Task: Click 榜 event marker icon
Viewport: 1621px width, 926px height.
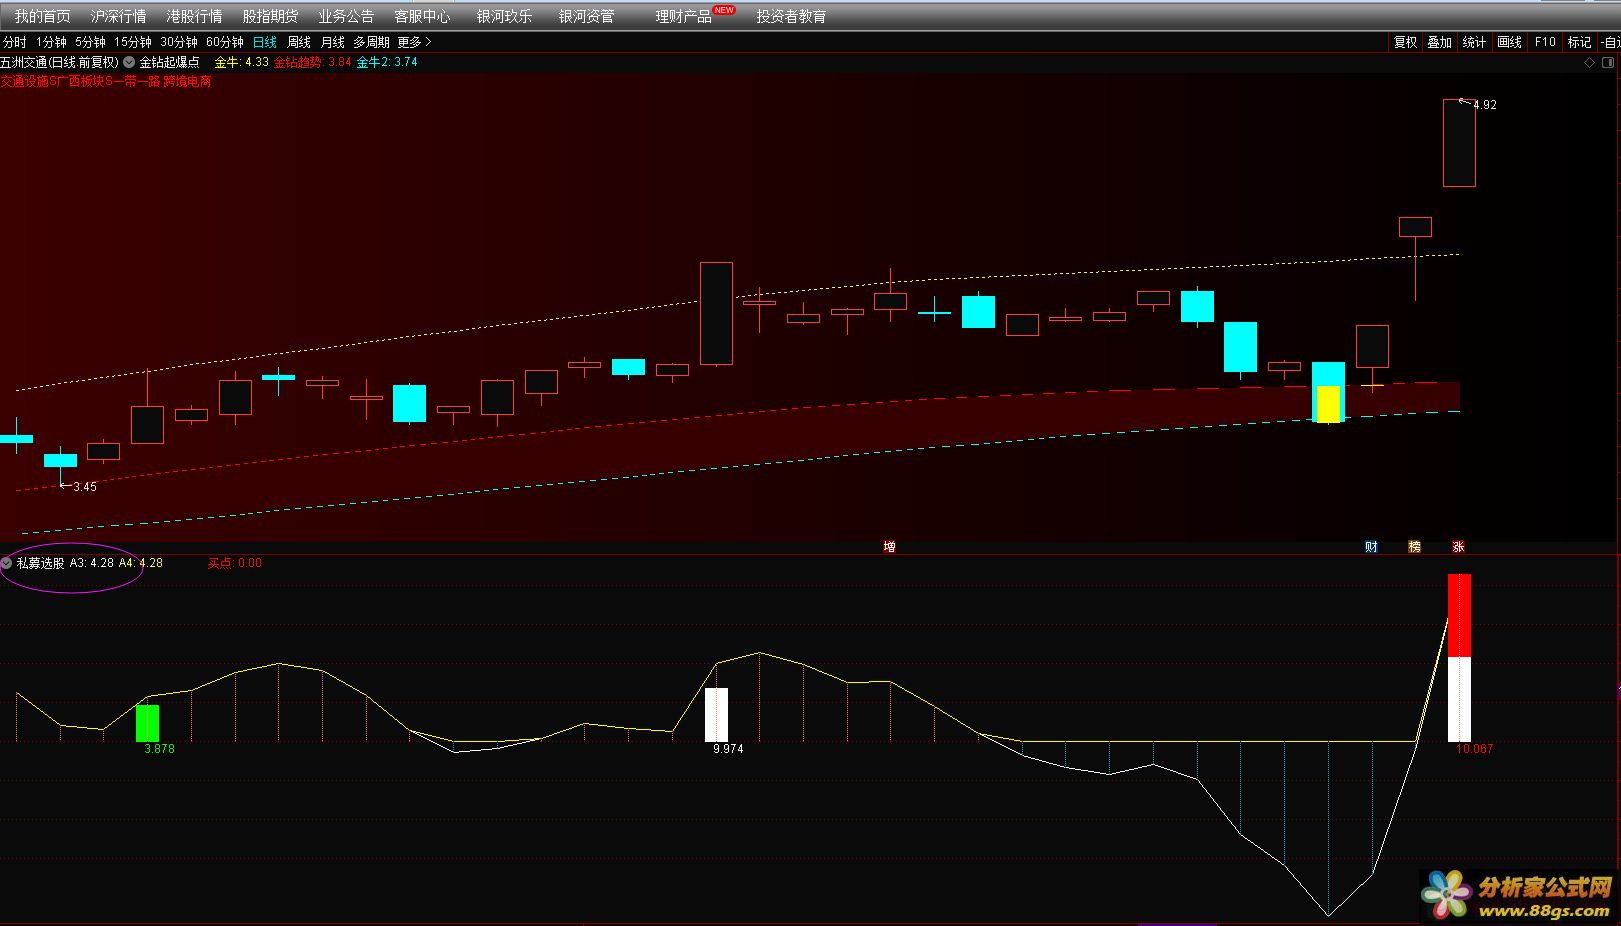Action: click(x=1414, y=547)
